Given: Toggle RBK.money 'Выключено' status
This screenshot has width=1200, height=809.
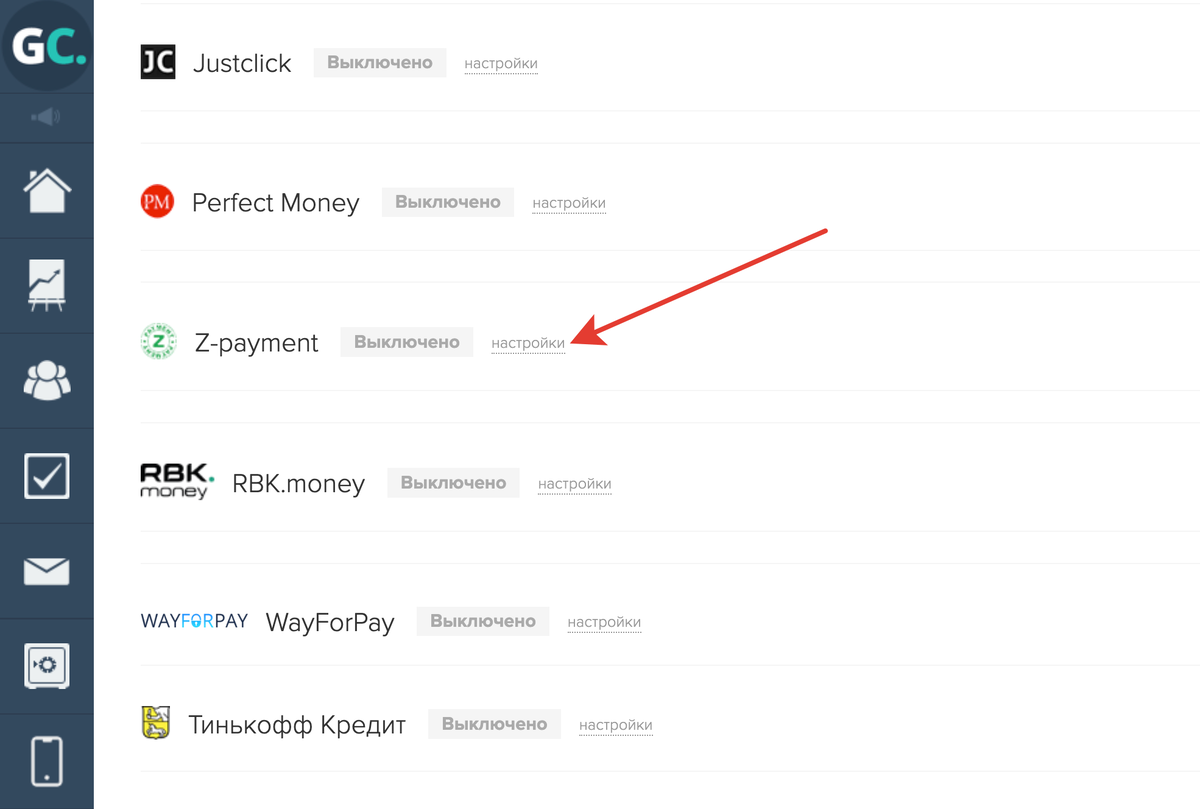Looking at the screenshot, I should click(453, 483).
